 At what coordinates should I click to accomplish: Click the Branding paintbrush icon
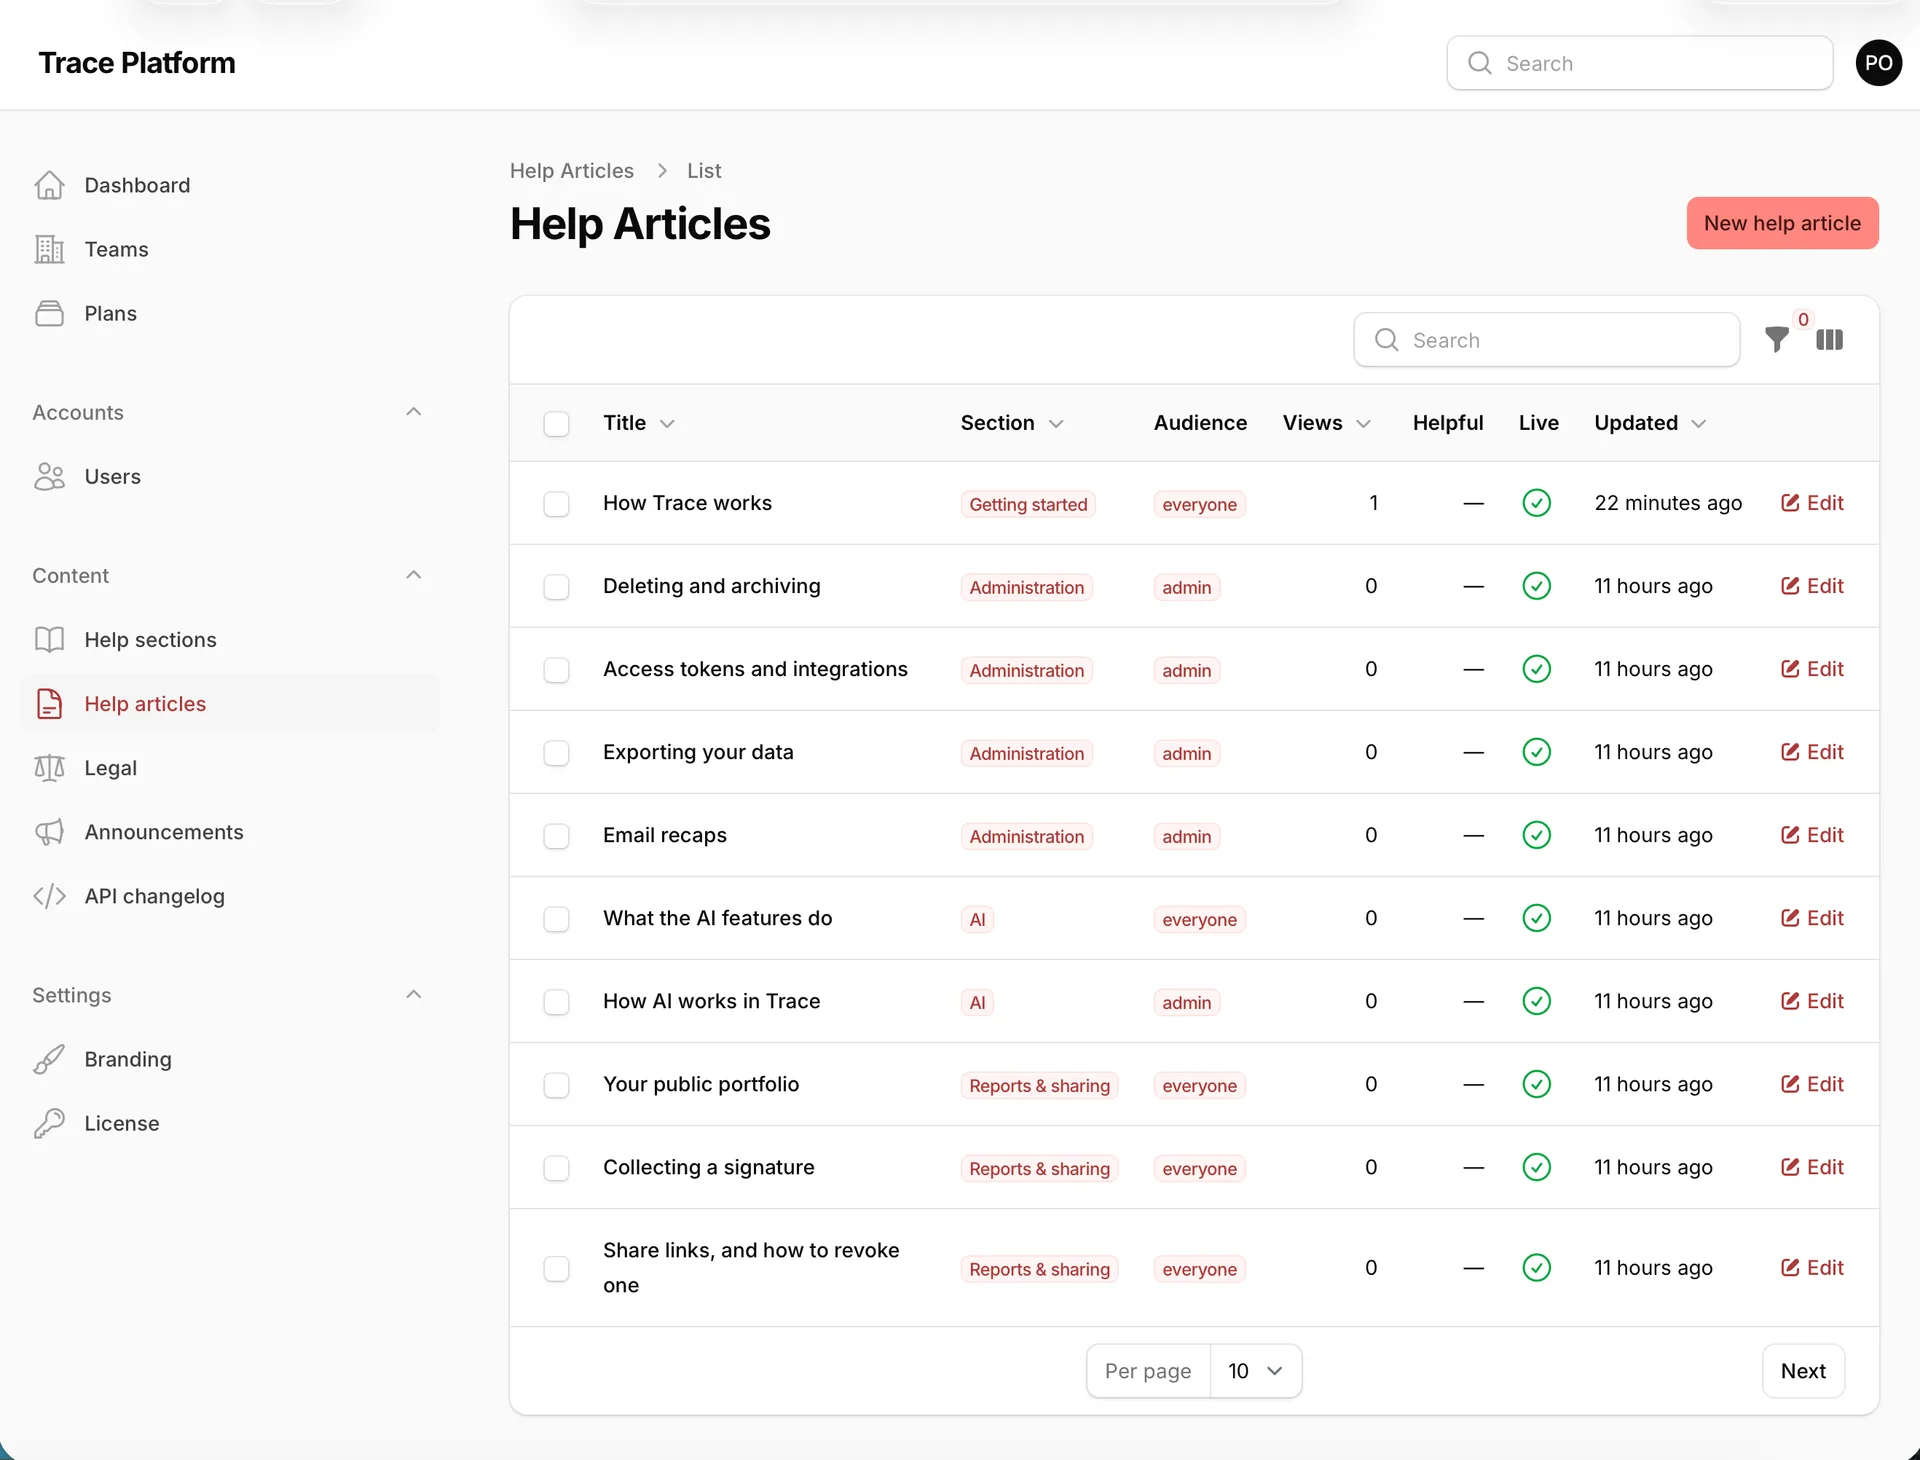[49, 1058]
